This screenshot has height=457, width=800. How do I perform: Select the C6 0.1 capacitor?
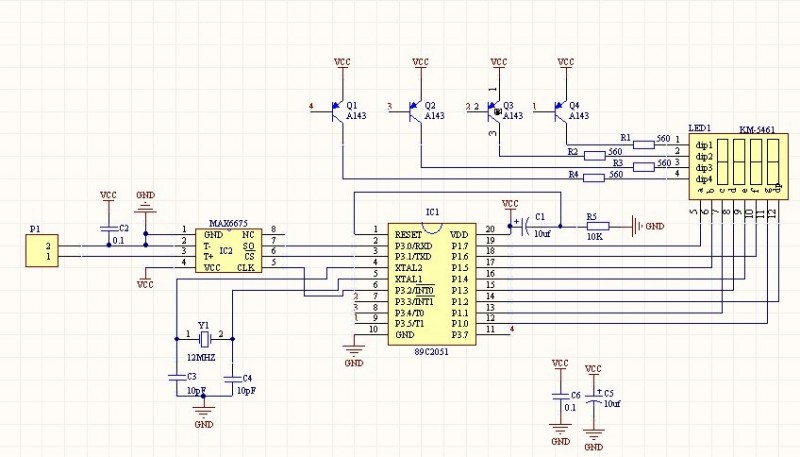point(560,396)
